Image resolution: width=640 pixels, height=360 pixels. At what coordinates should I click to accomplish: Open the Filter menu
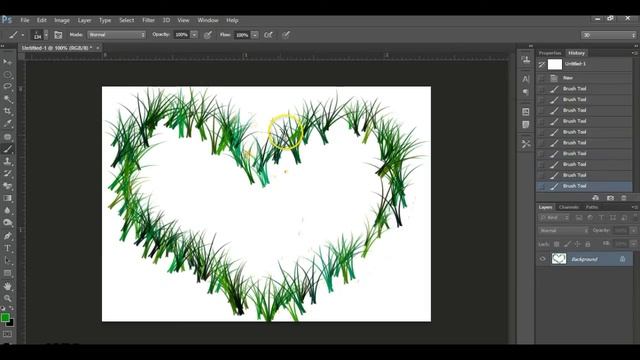148,20
